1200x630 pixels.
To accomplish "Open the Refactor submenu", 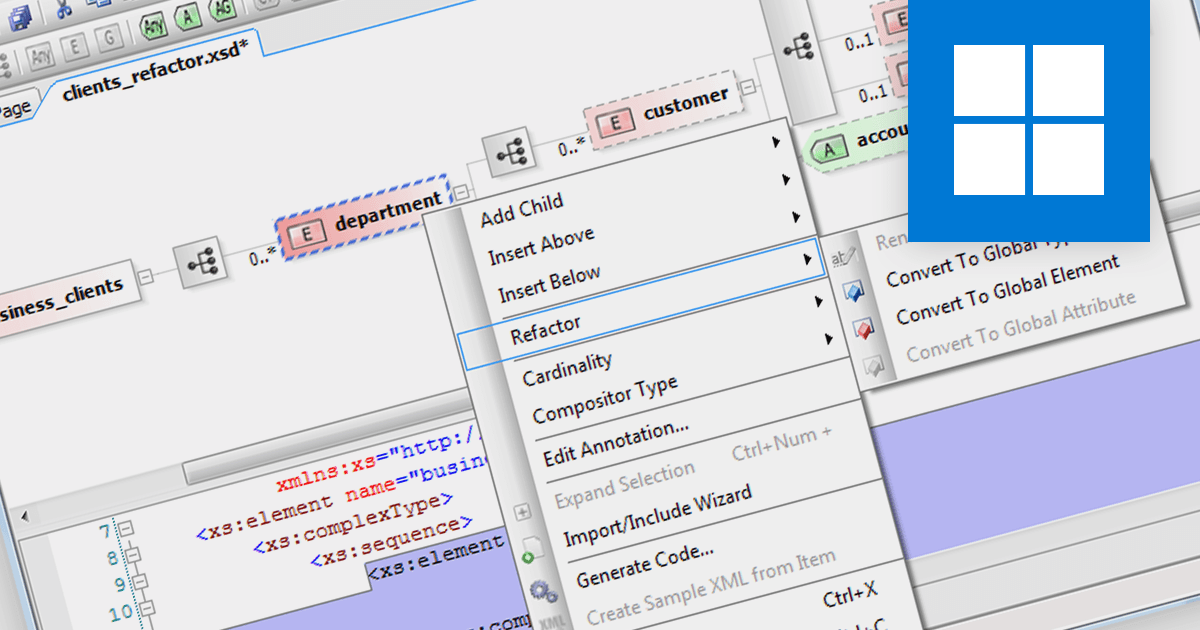I will click(x=545, y=329).
